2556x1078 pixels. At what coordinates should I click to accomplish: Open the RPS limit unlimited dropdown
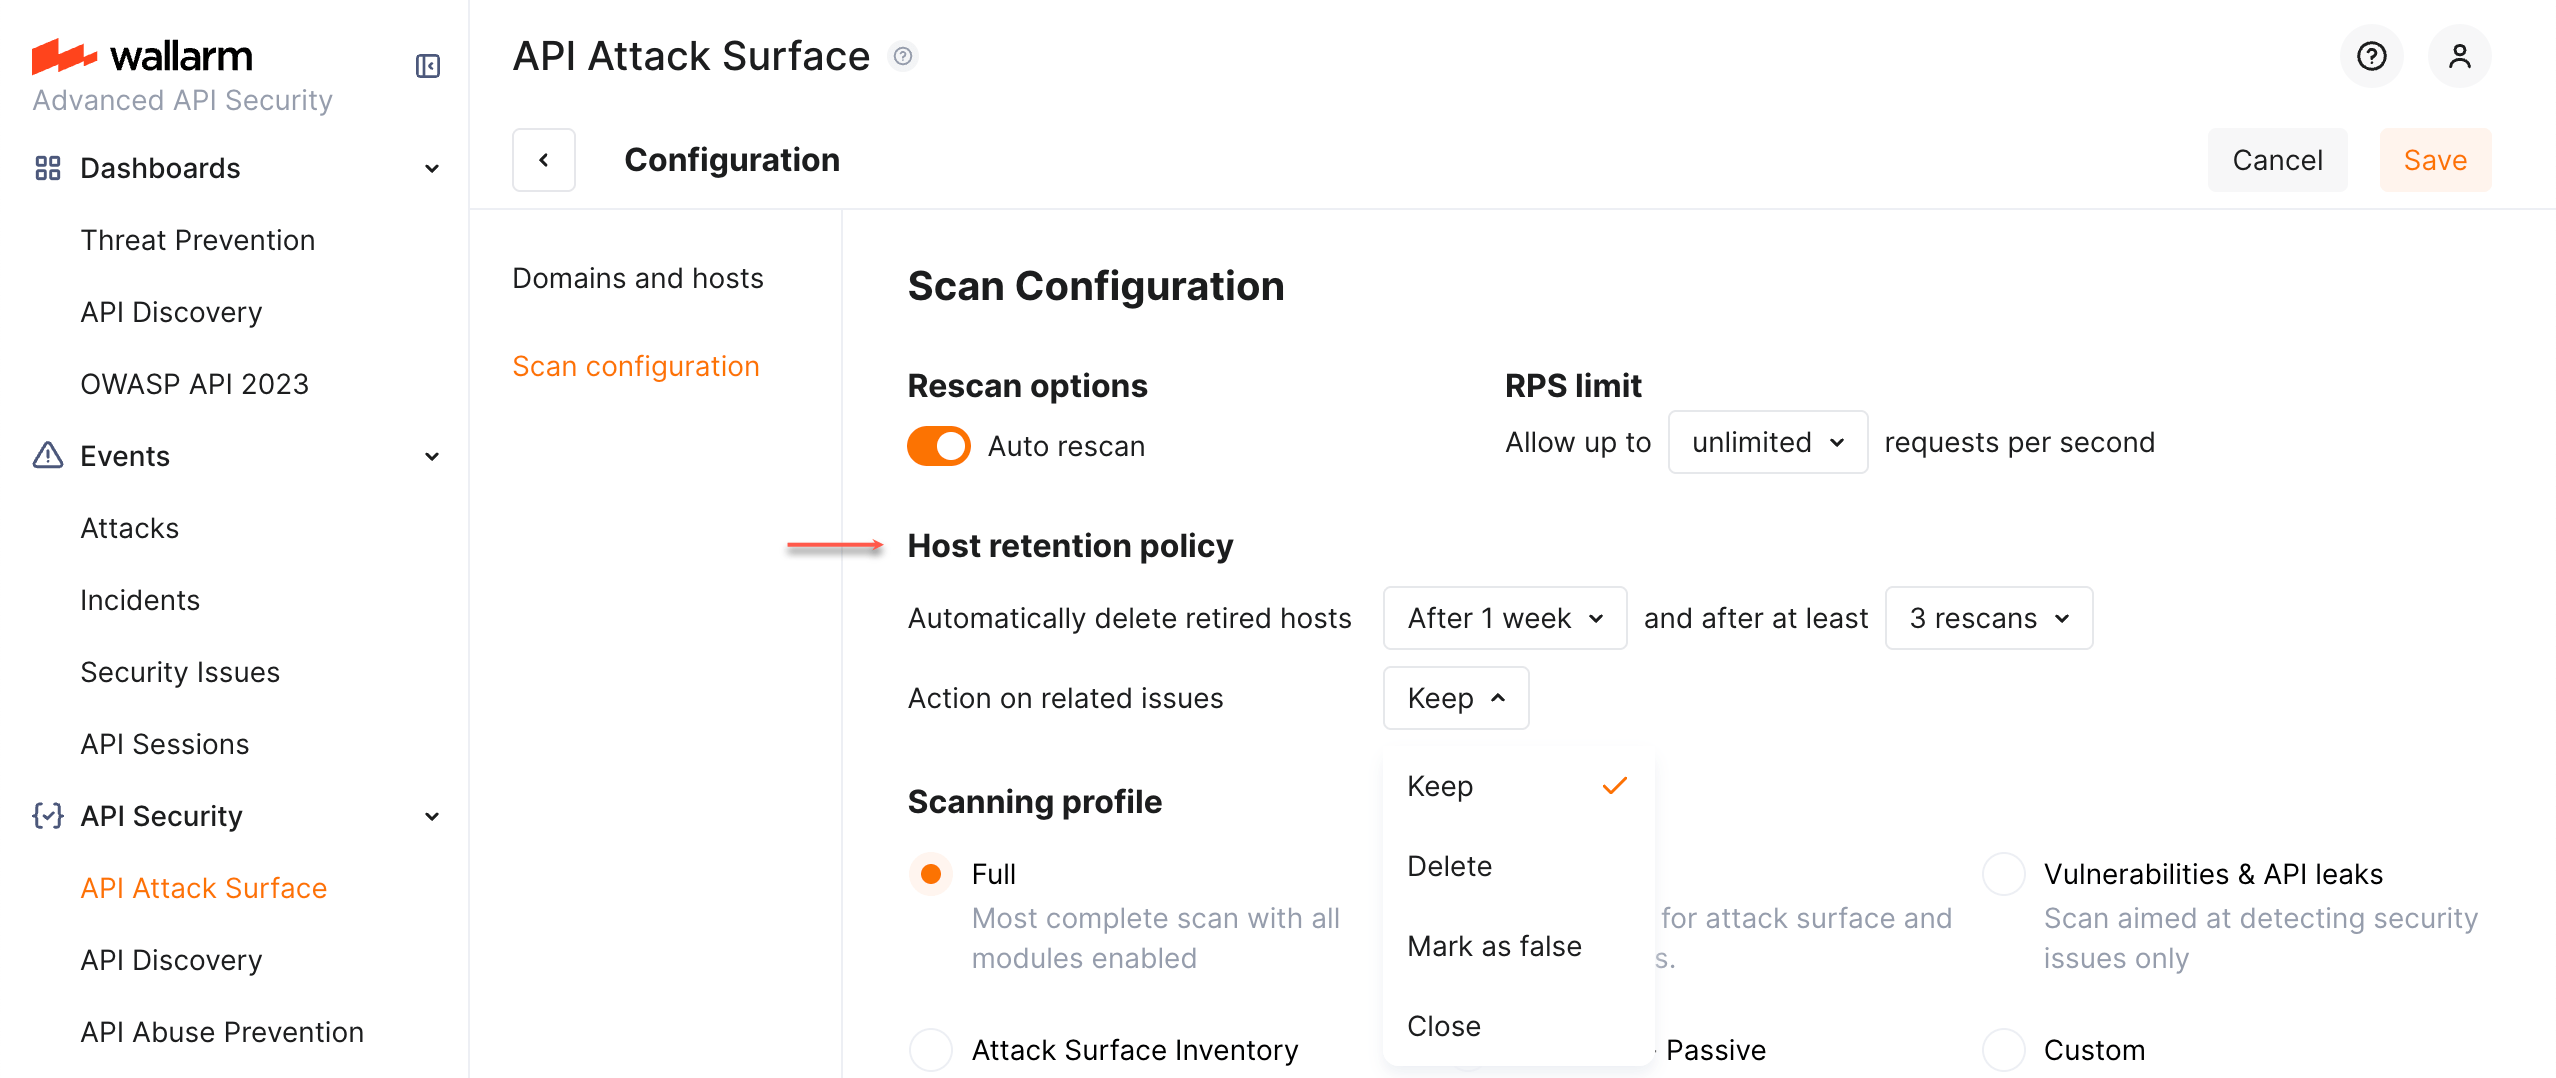point(1767,442)
